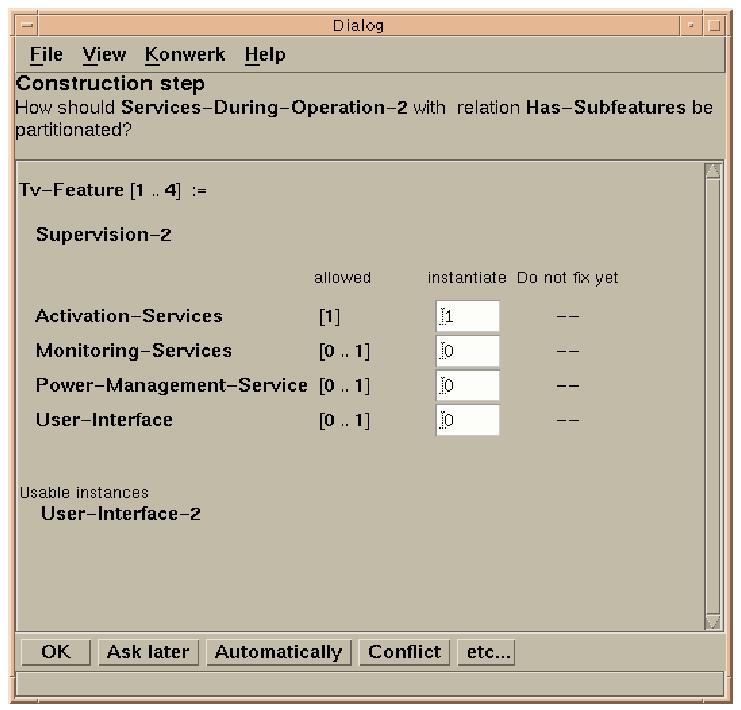Click the allowed column header

343,277
